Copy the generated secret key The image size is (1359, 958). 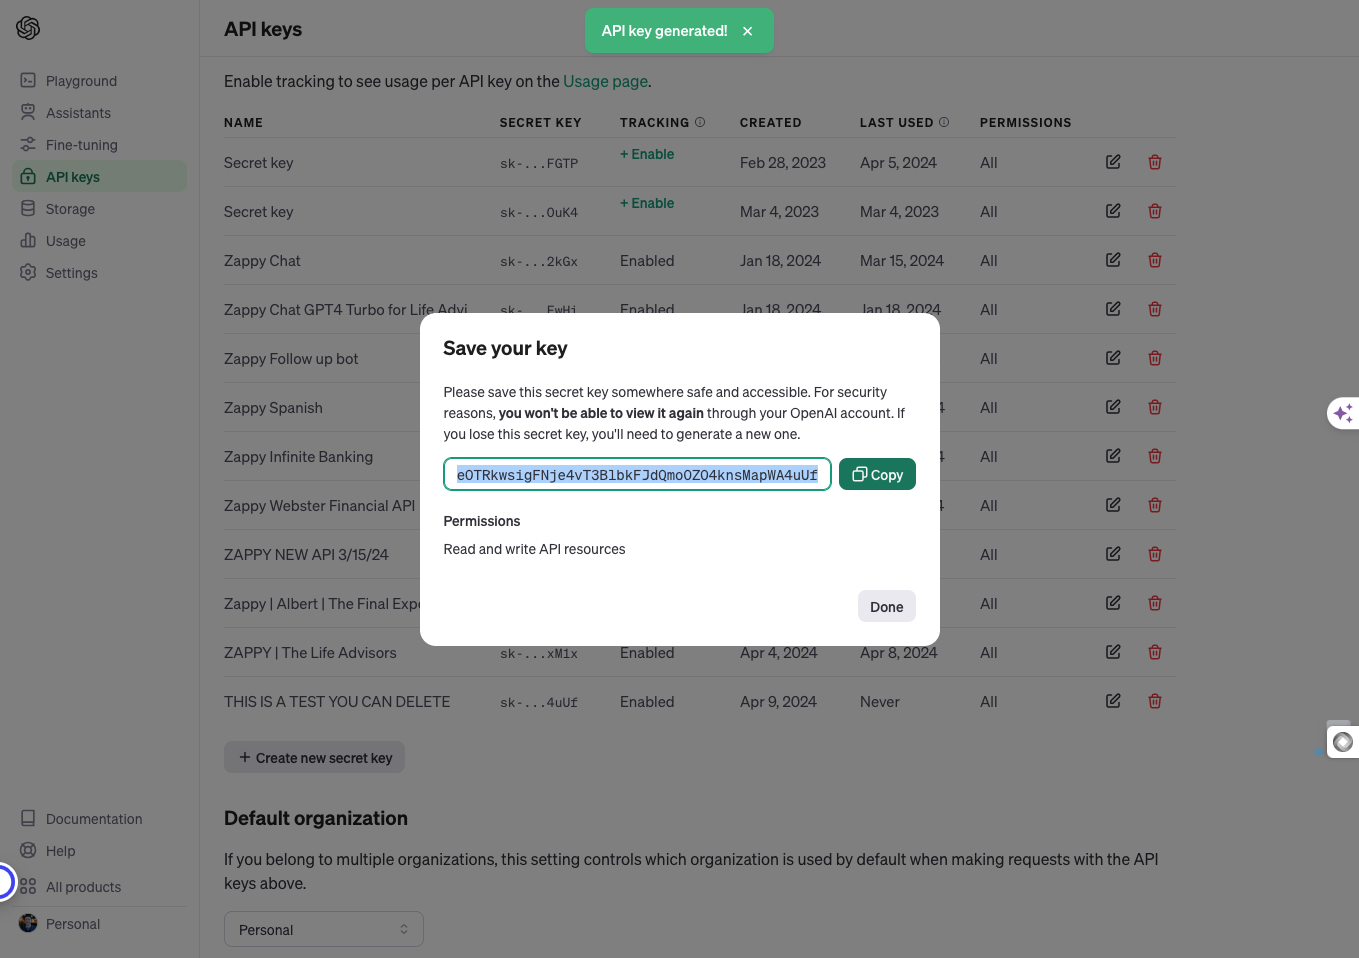(x=877, y=474)
